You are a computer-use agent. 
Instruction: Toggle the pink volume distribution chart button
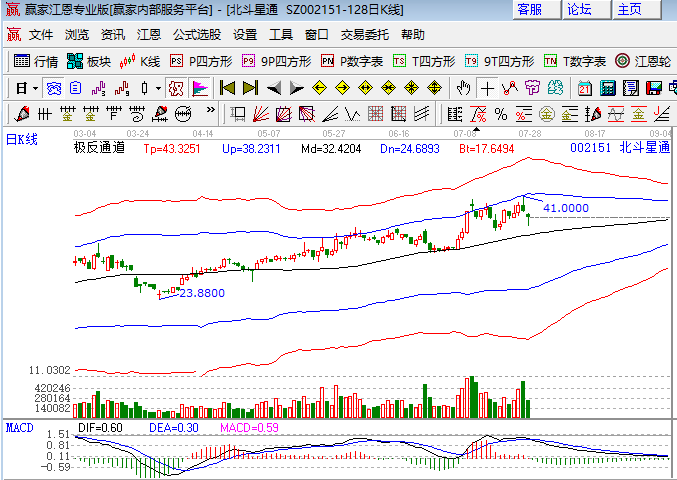(x=199, y=88)
